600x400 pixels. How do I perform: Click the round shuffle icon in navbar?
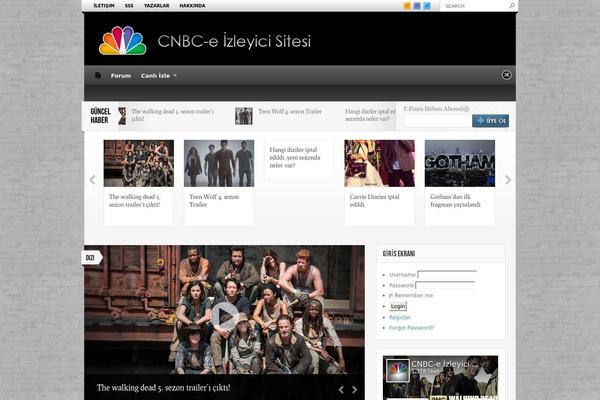506,75
